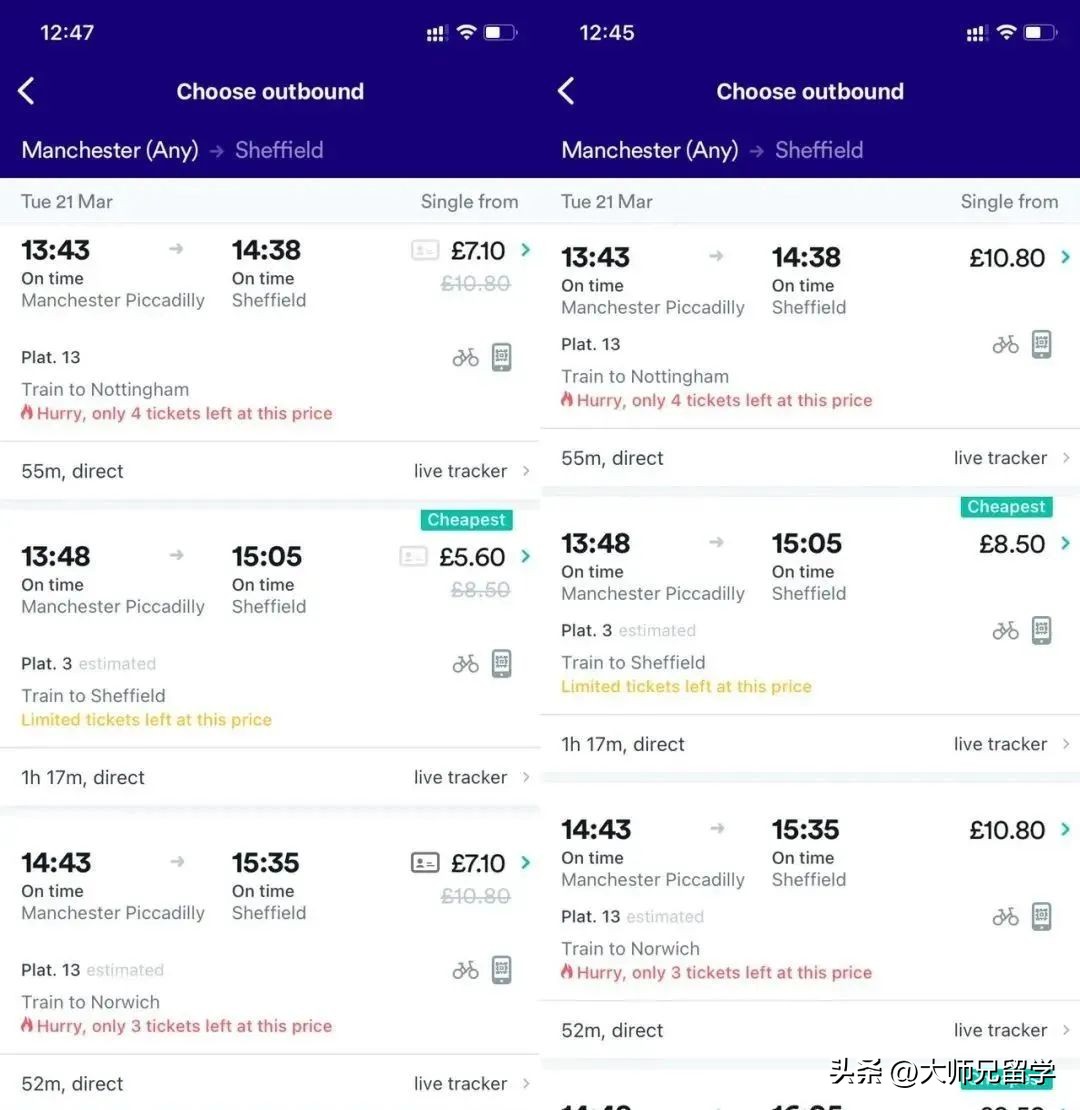
Task: Expand the £7.10 fare using its chevron
Action: 526,250
